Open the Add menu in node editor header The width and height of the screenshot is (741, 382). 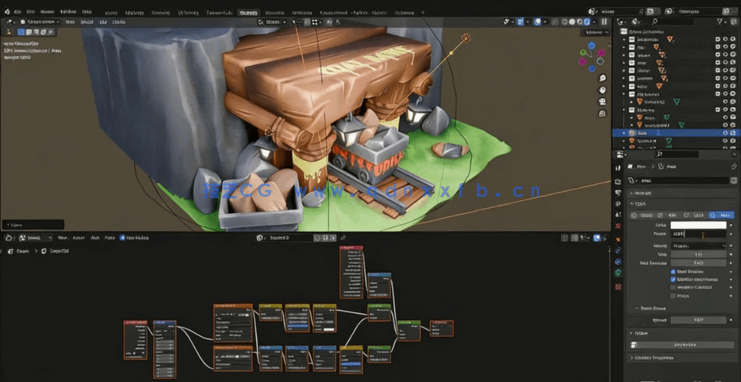pyautogui.click(x=95, y=238)
